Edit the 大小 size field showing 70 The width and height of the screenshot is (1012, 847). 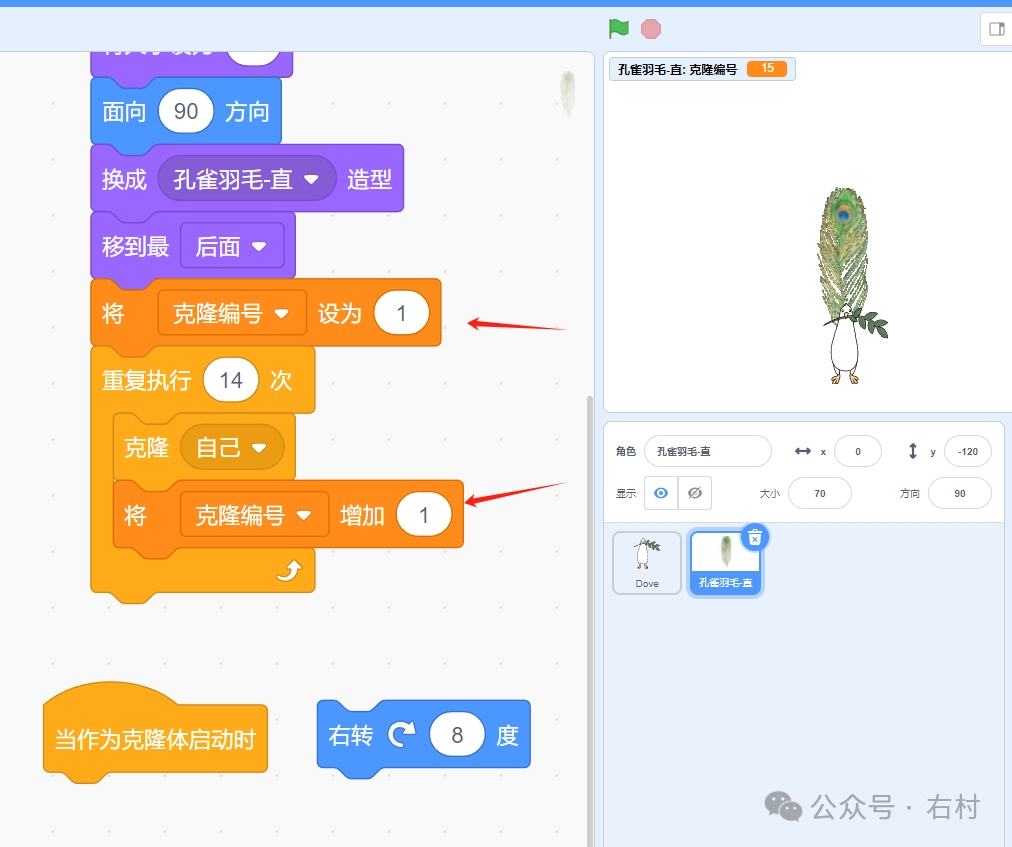point(819,493)
